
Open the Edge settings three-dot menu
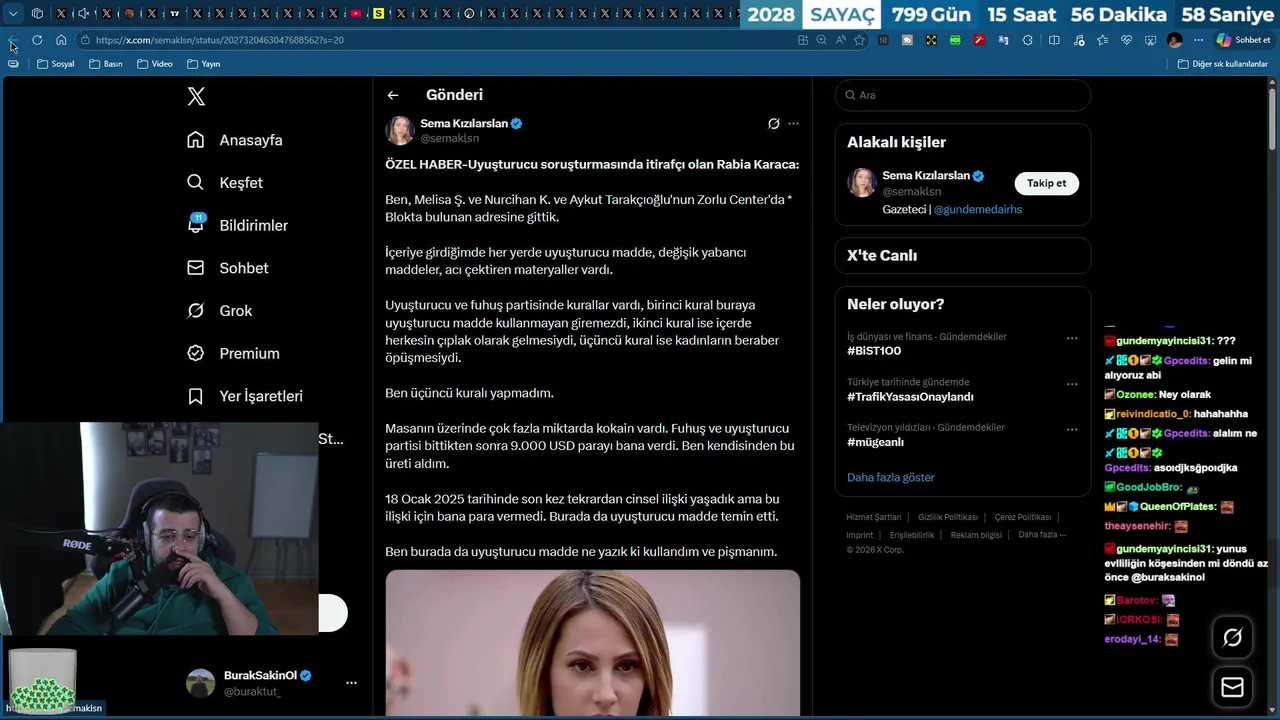[x=1198, y=40]
